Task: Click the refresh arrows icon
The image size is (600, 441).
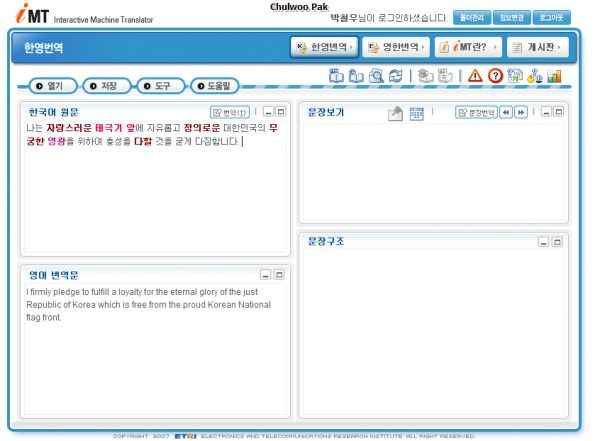Action: pyautogui.click(x=396, y=75)
